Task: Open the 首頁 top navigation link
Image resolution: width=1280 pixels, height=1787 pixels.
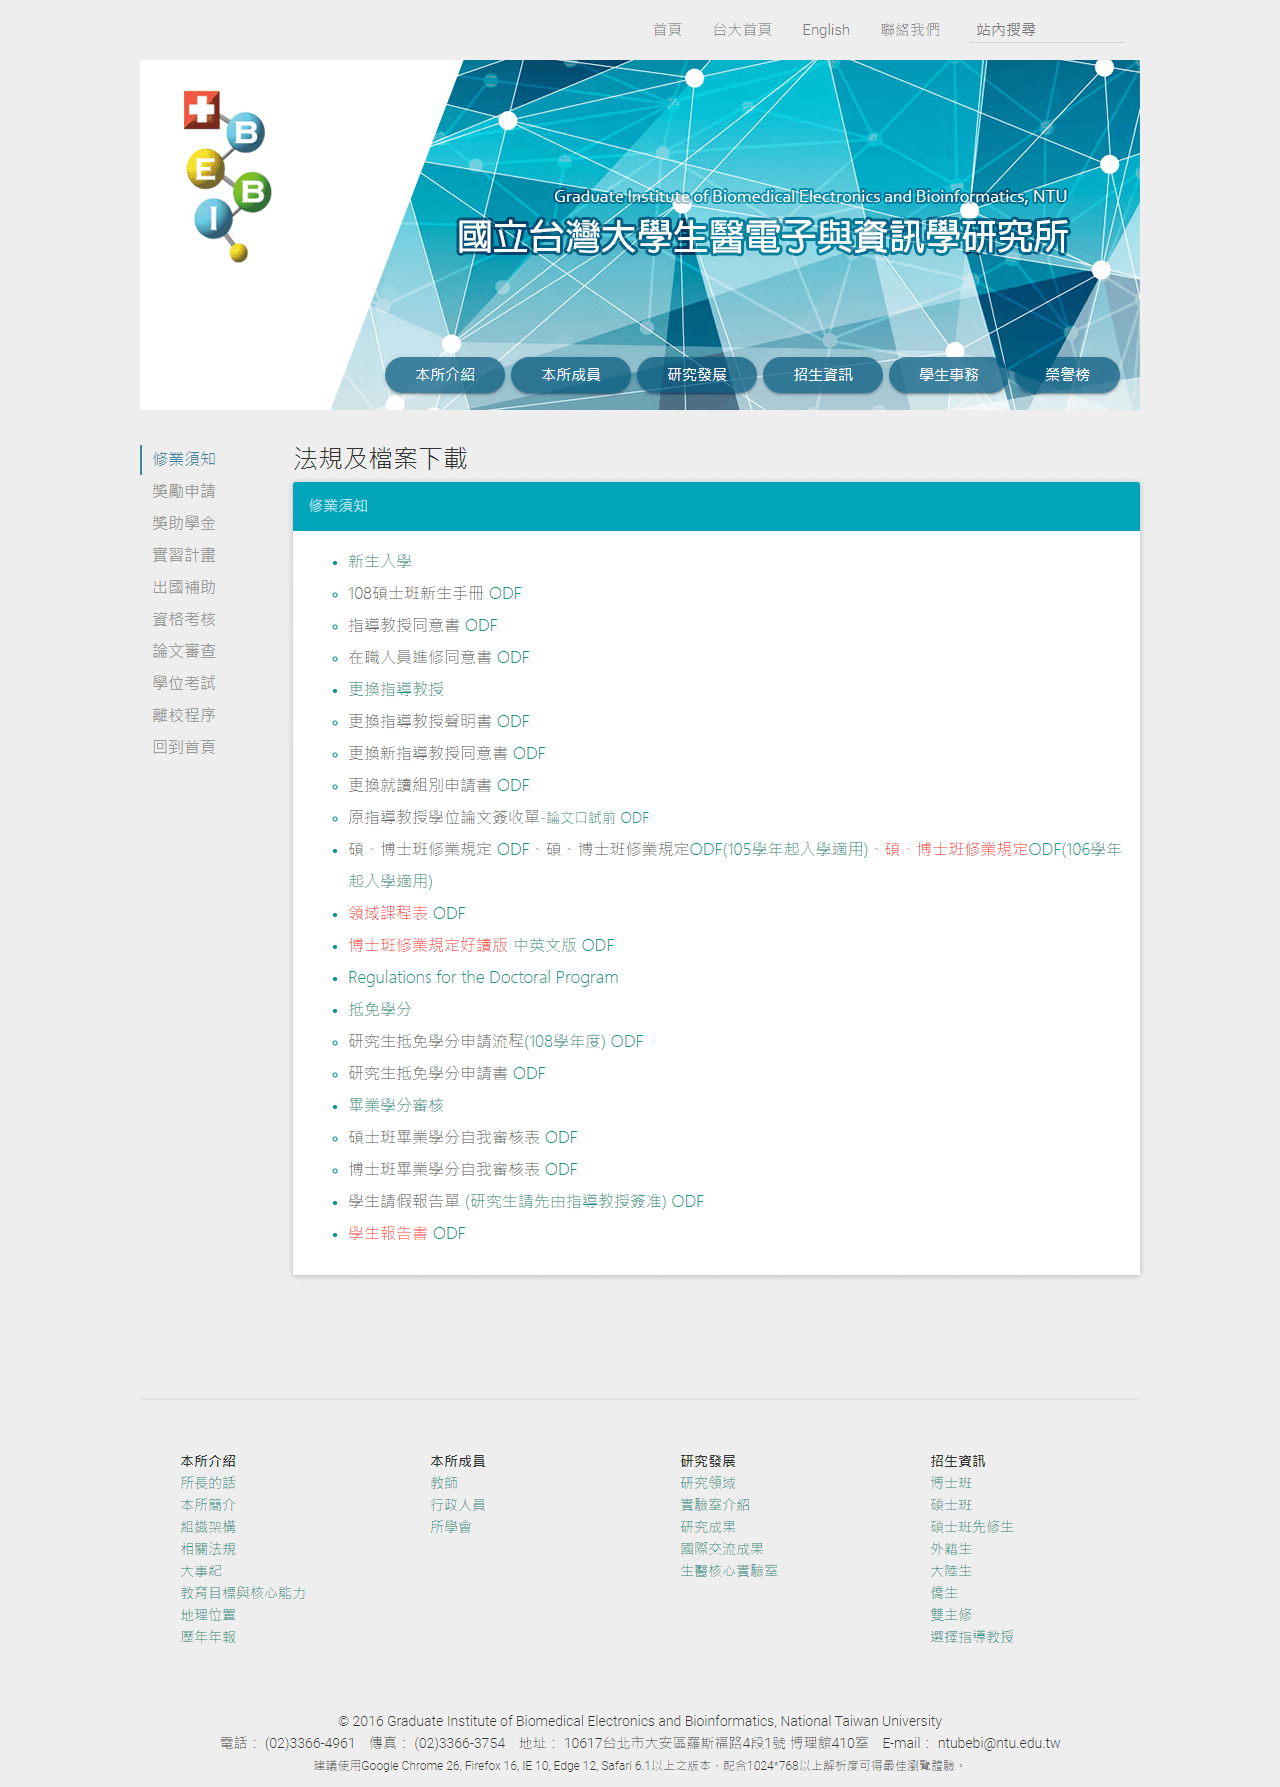Action: coord(667,30)
